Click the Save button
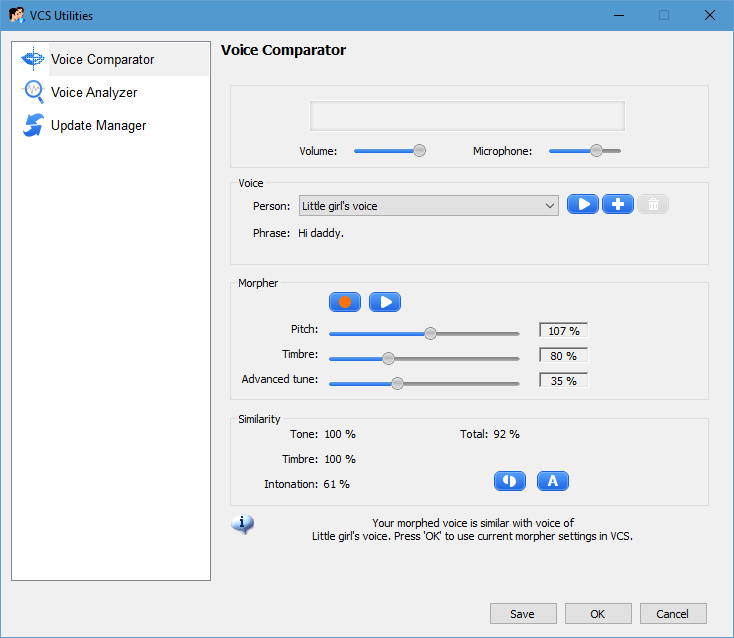This screenshot has height=638, width=734. click(522, 614)
